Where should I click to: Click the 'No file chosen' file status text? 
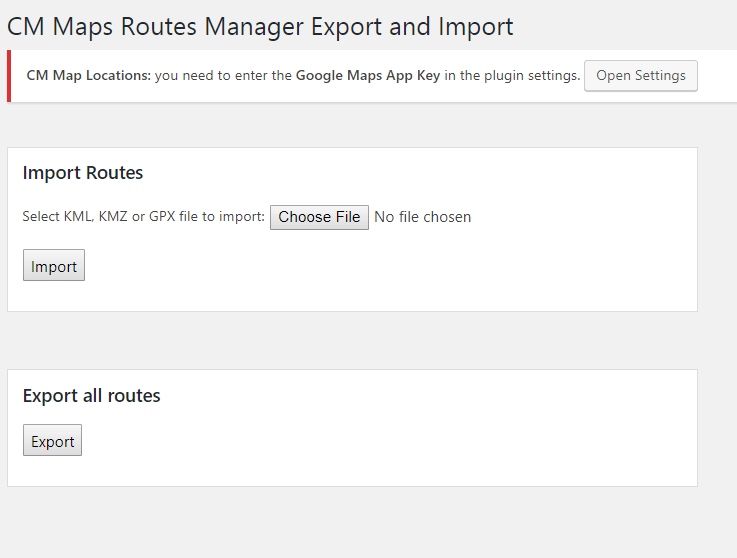tap(422, 217)
